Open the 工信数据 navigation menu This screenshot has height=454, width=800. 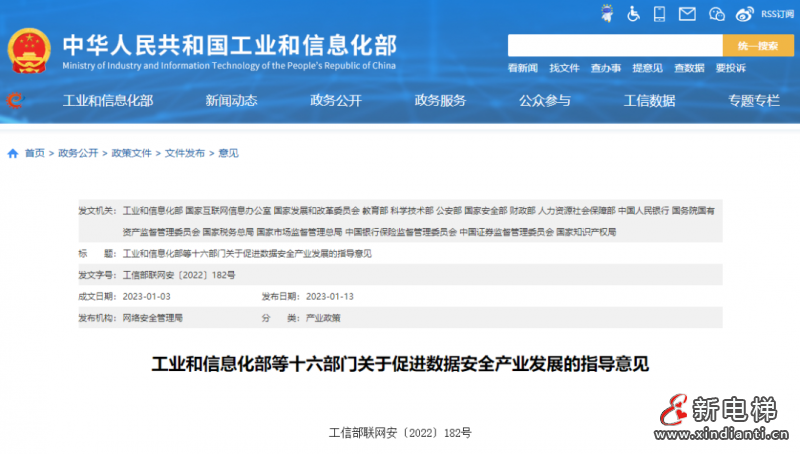coord(649,100)
